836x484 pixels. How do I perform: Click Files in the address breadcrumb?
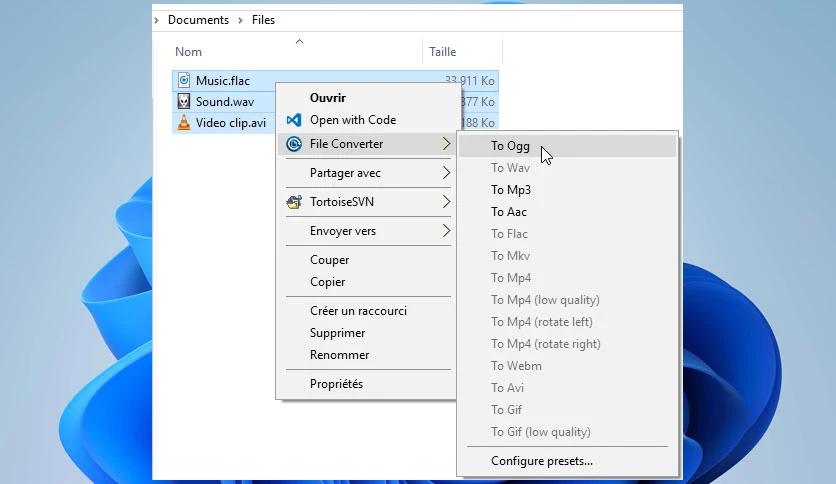click(263, 20)
